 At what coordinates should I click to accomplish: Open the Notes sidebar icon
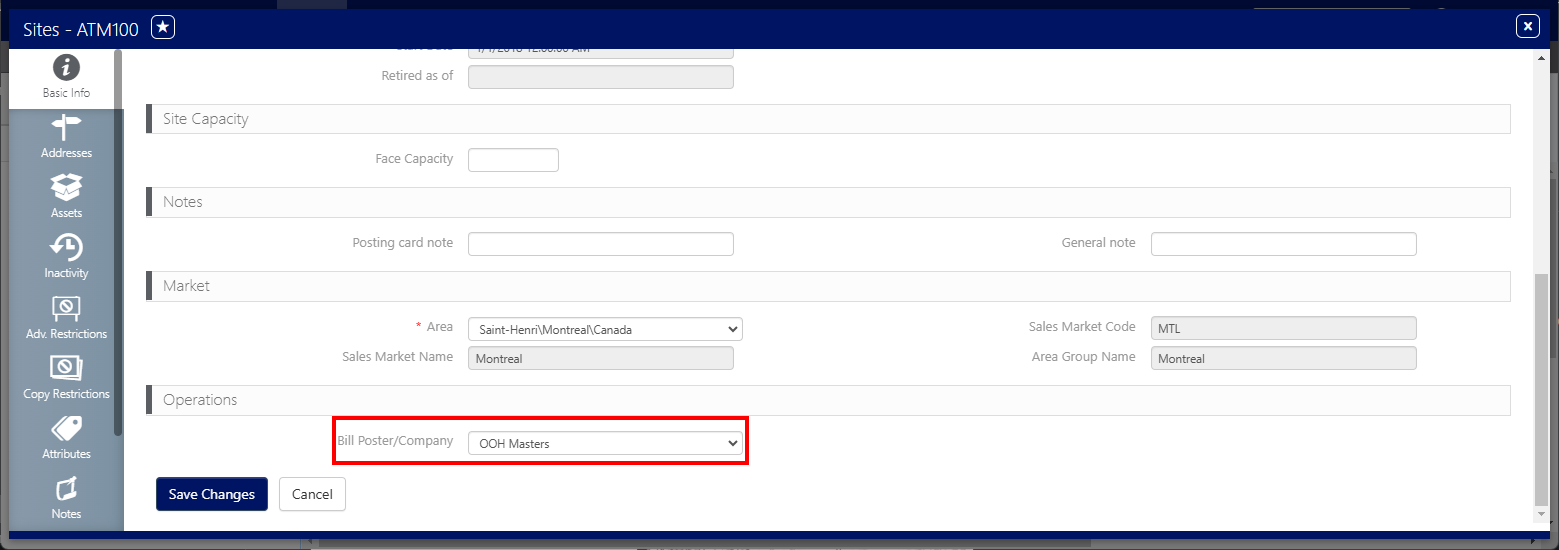tap(66, 489)
